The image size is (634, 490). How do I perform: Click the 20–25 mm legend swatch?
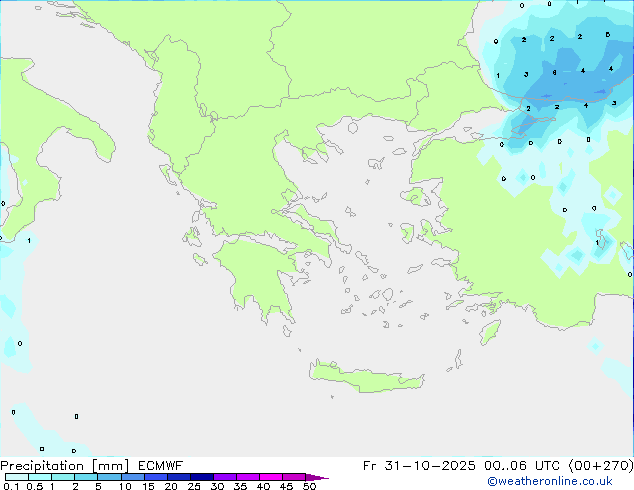pyautogui.click(x=179, y=477)
